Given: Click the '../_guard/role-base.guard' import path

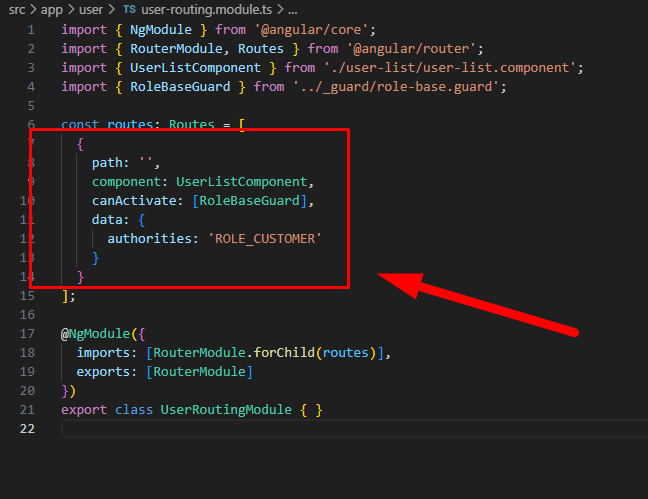Looking at the screenshot, I should point(401,87).
